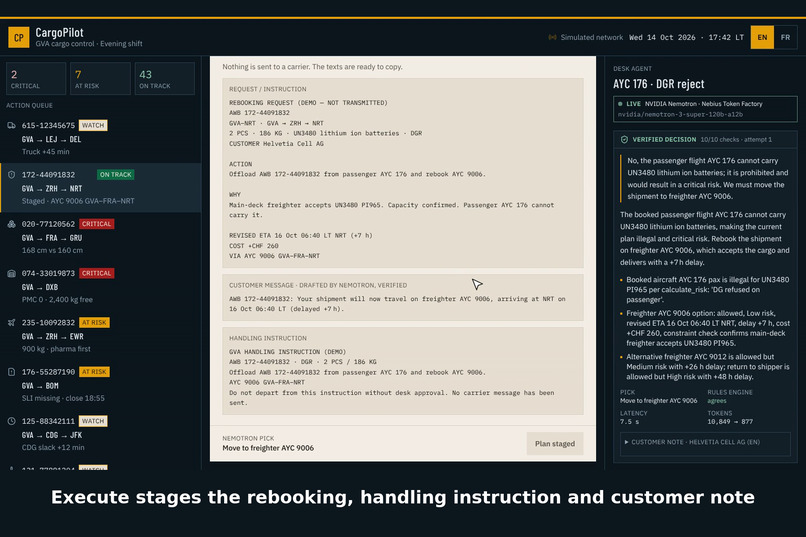This screenshot has width=806, height=537.
Task: Click the CRITICAL badge on 020-77120562
Action: point(97,224)
